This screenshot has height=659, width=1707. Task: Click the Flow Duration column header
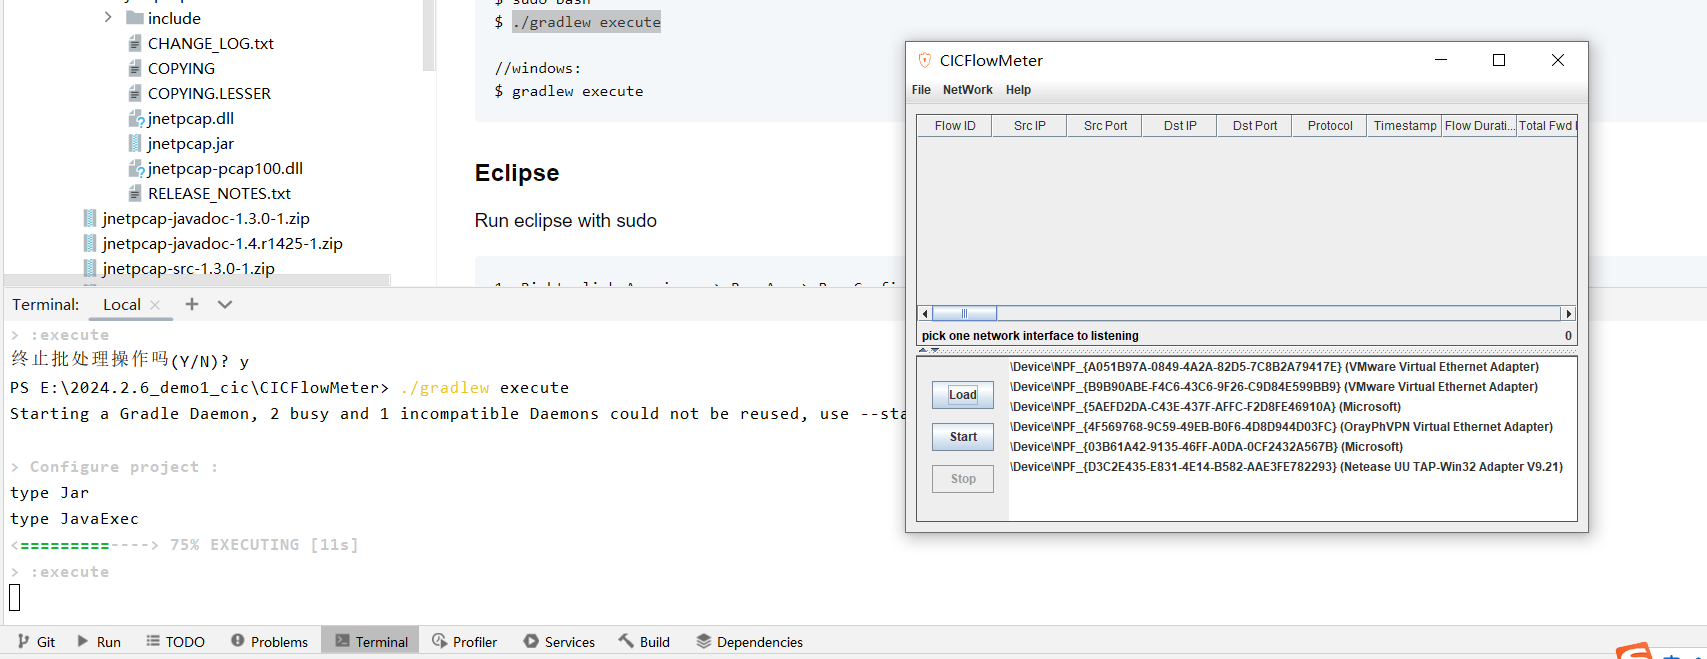(x=1479, y=126)
